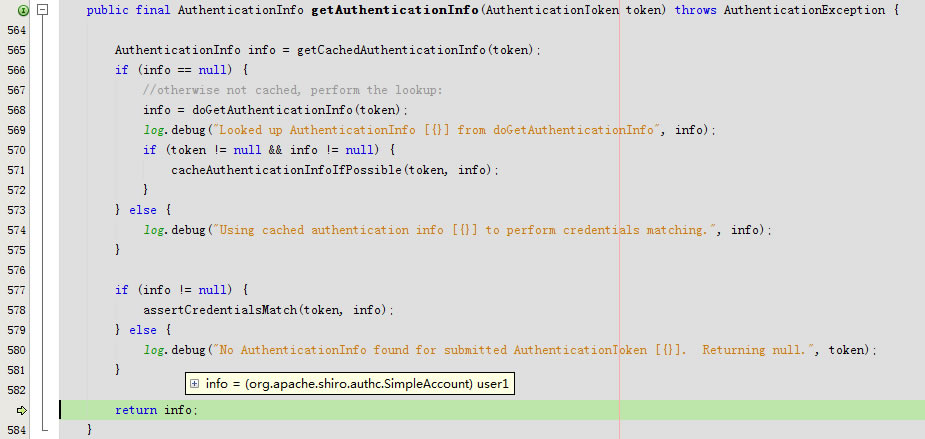Click line number 580 in gutter
Image resolution: width=925 pixels, height=439 pixels.
click(x=17, y=350)
